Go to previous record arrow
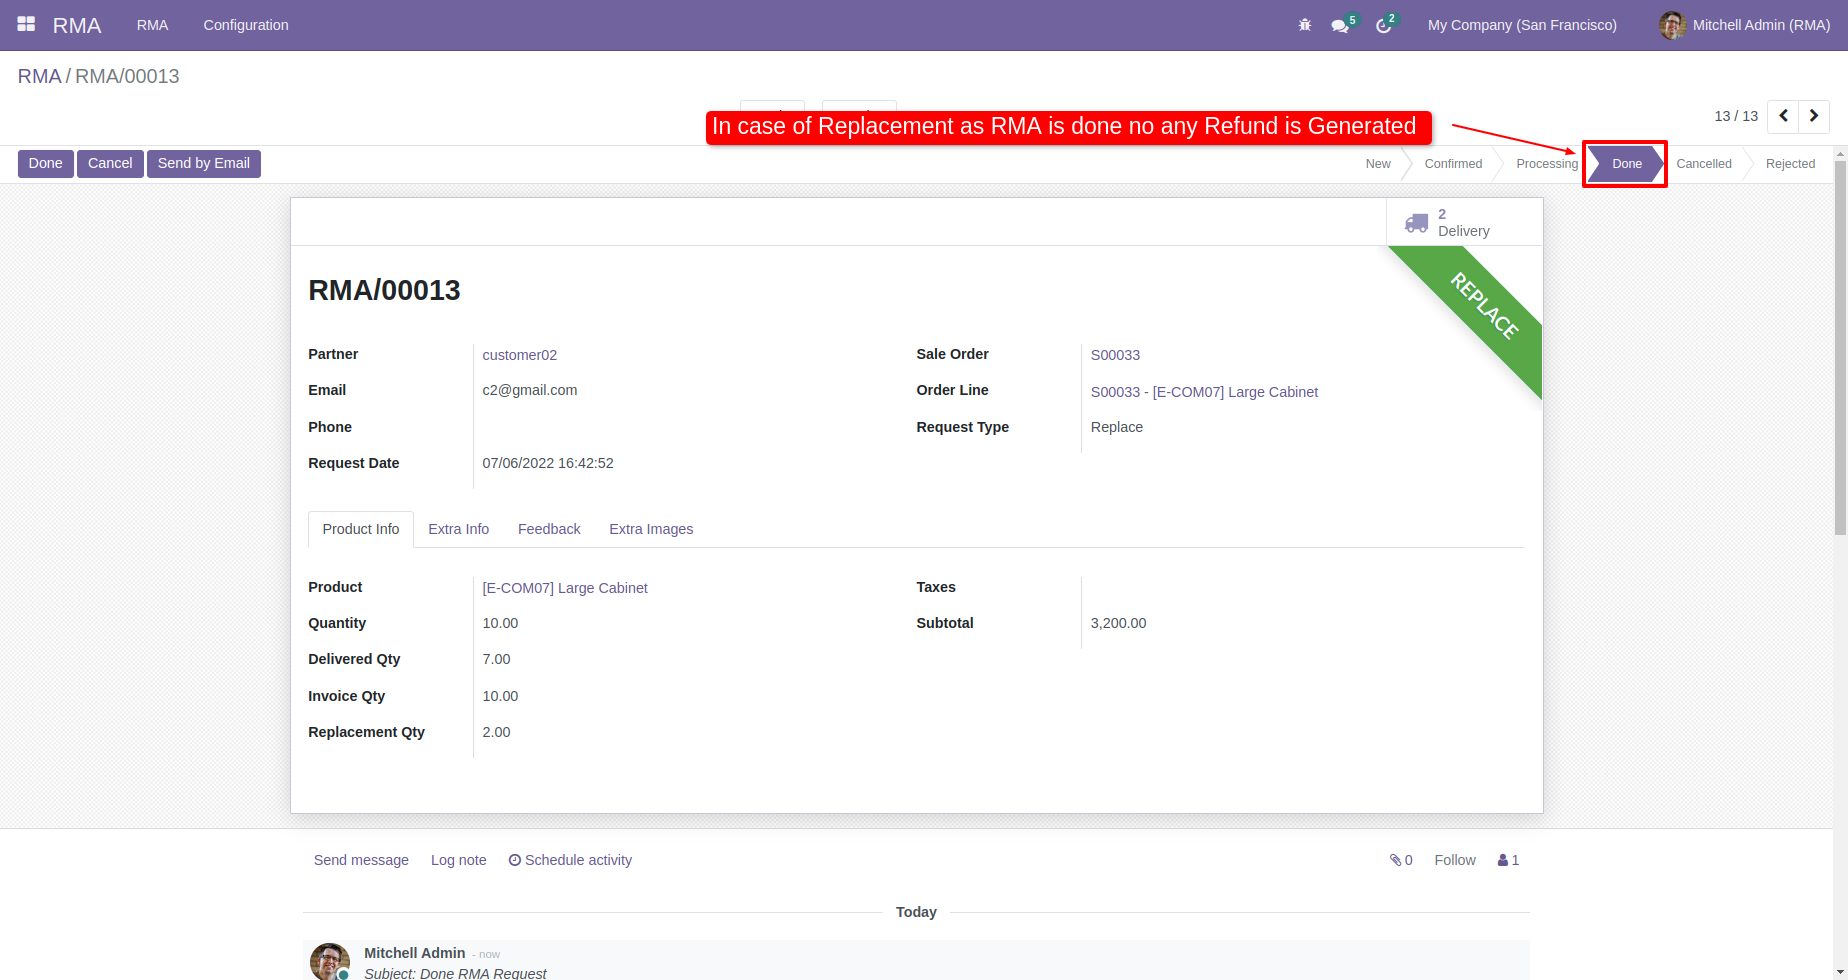Image resolution: width=1848 pixels, height=980 pixels. pyautogui.click(x=1783, y=116)
